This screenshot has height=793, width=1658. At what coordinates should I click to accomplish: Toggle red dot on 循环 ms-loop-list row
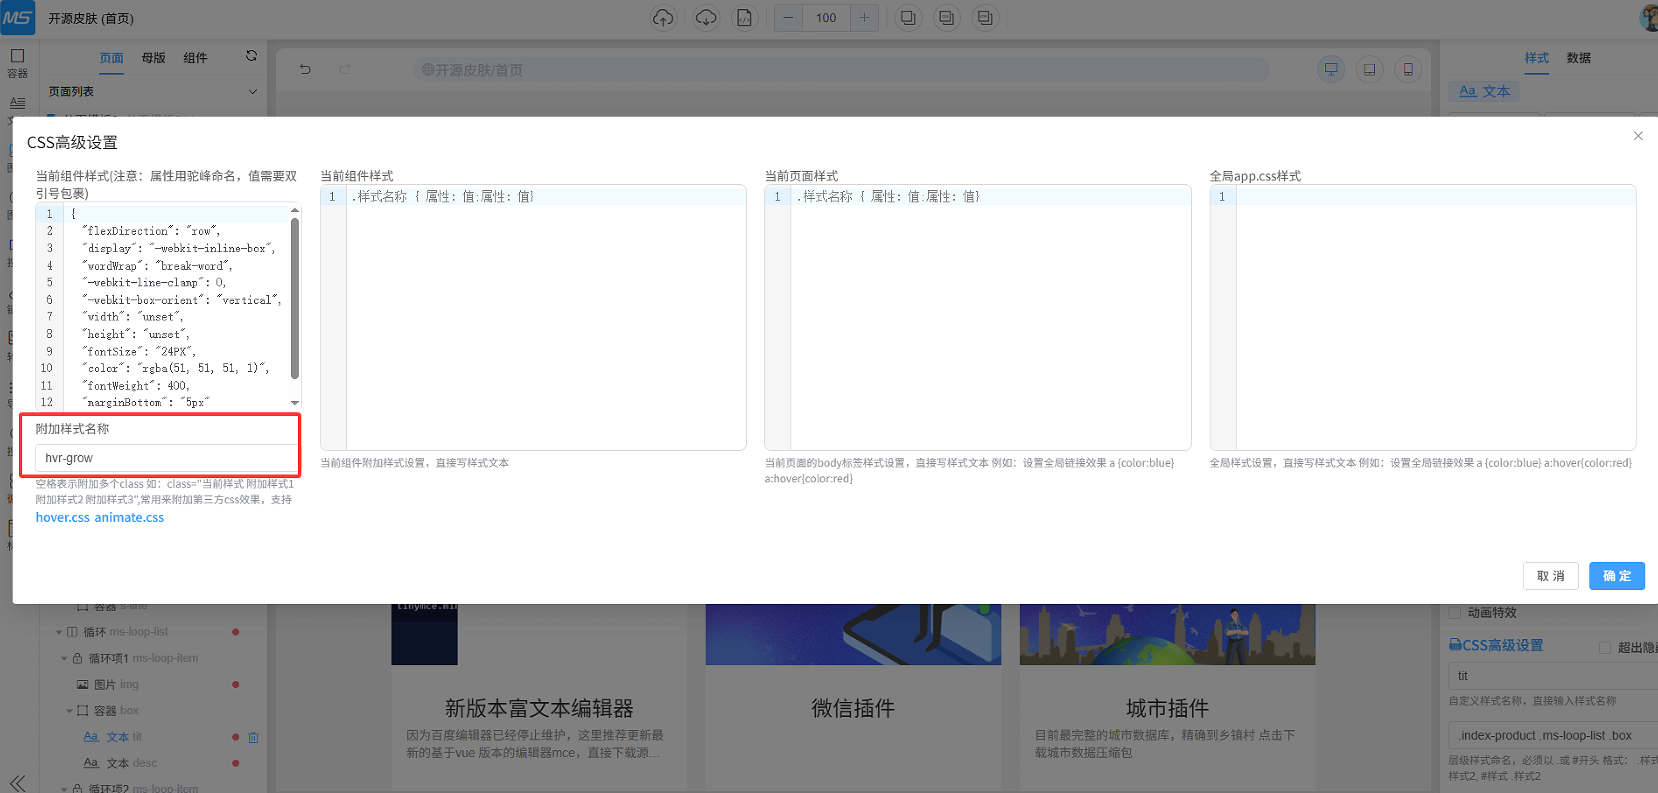point(236,632)
